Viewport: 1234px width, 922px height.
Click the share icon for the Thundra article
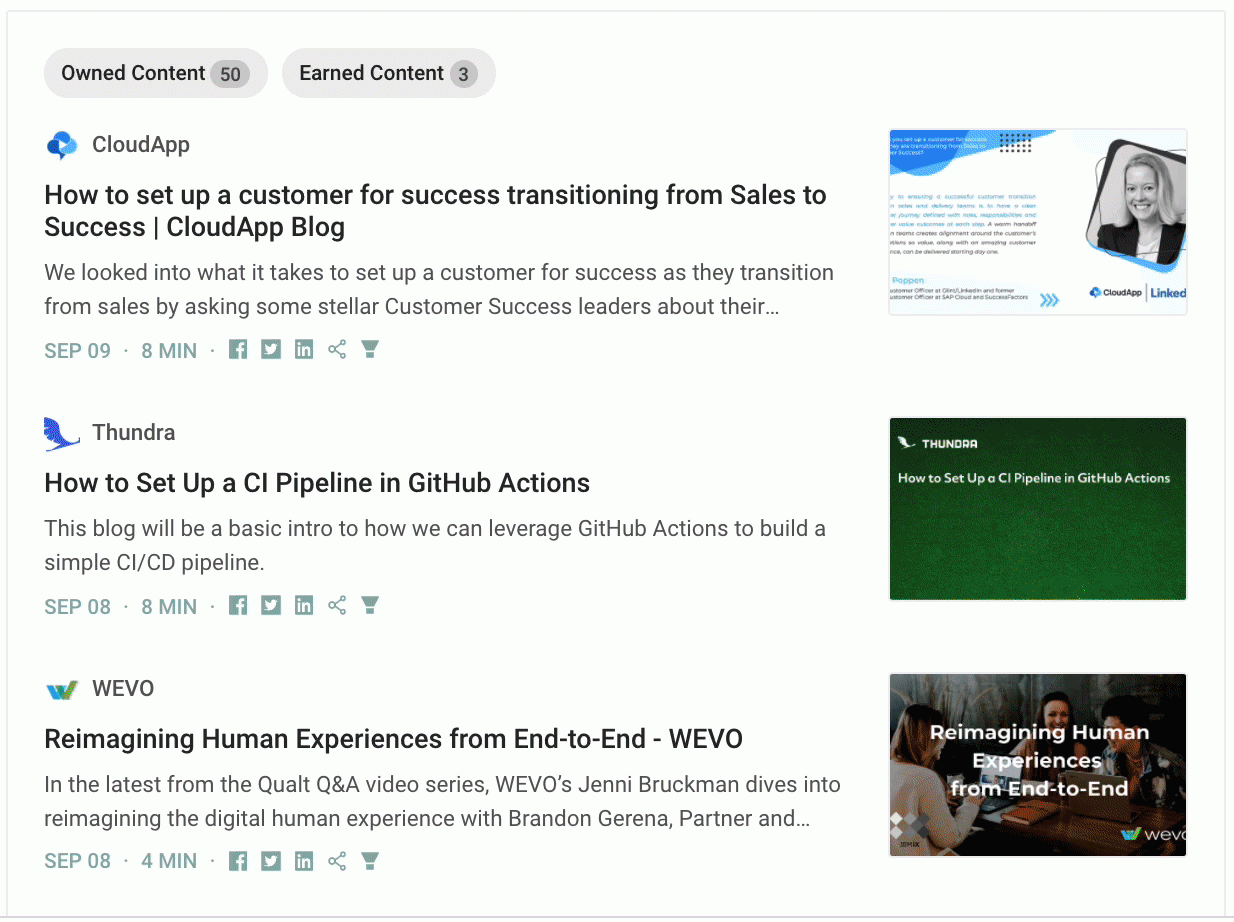click(x=337, y=606)
